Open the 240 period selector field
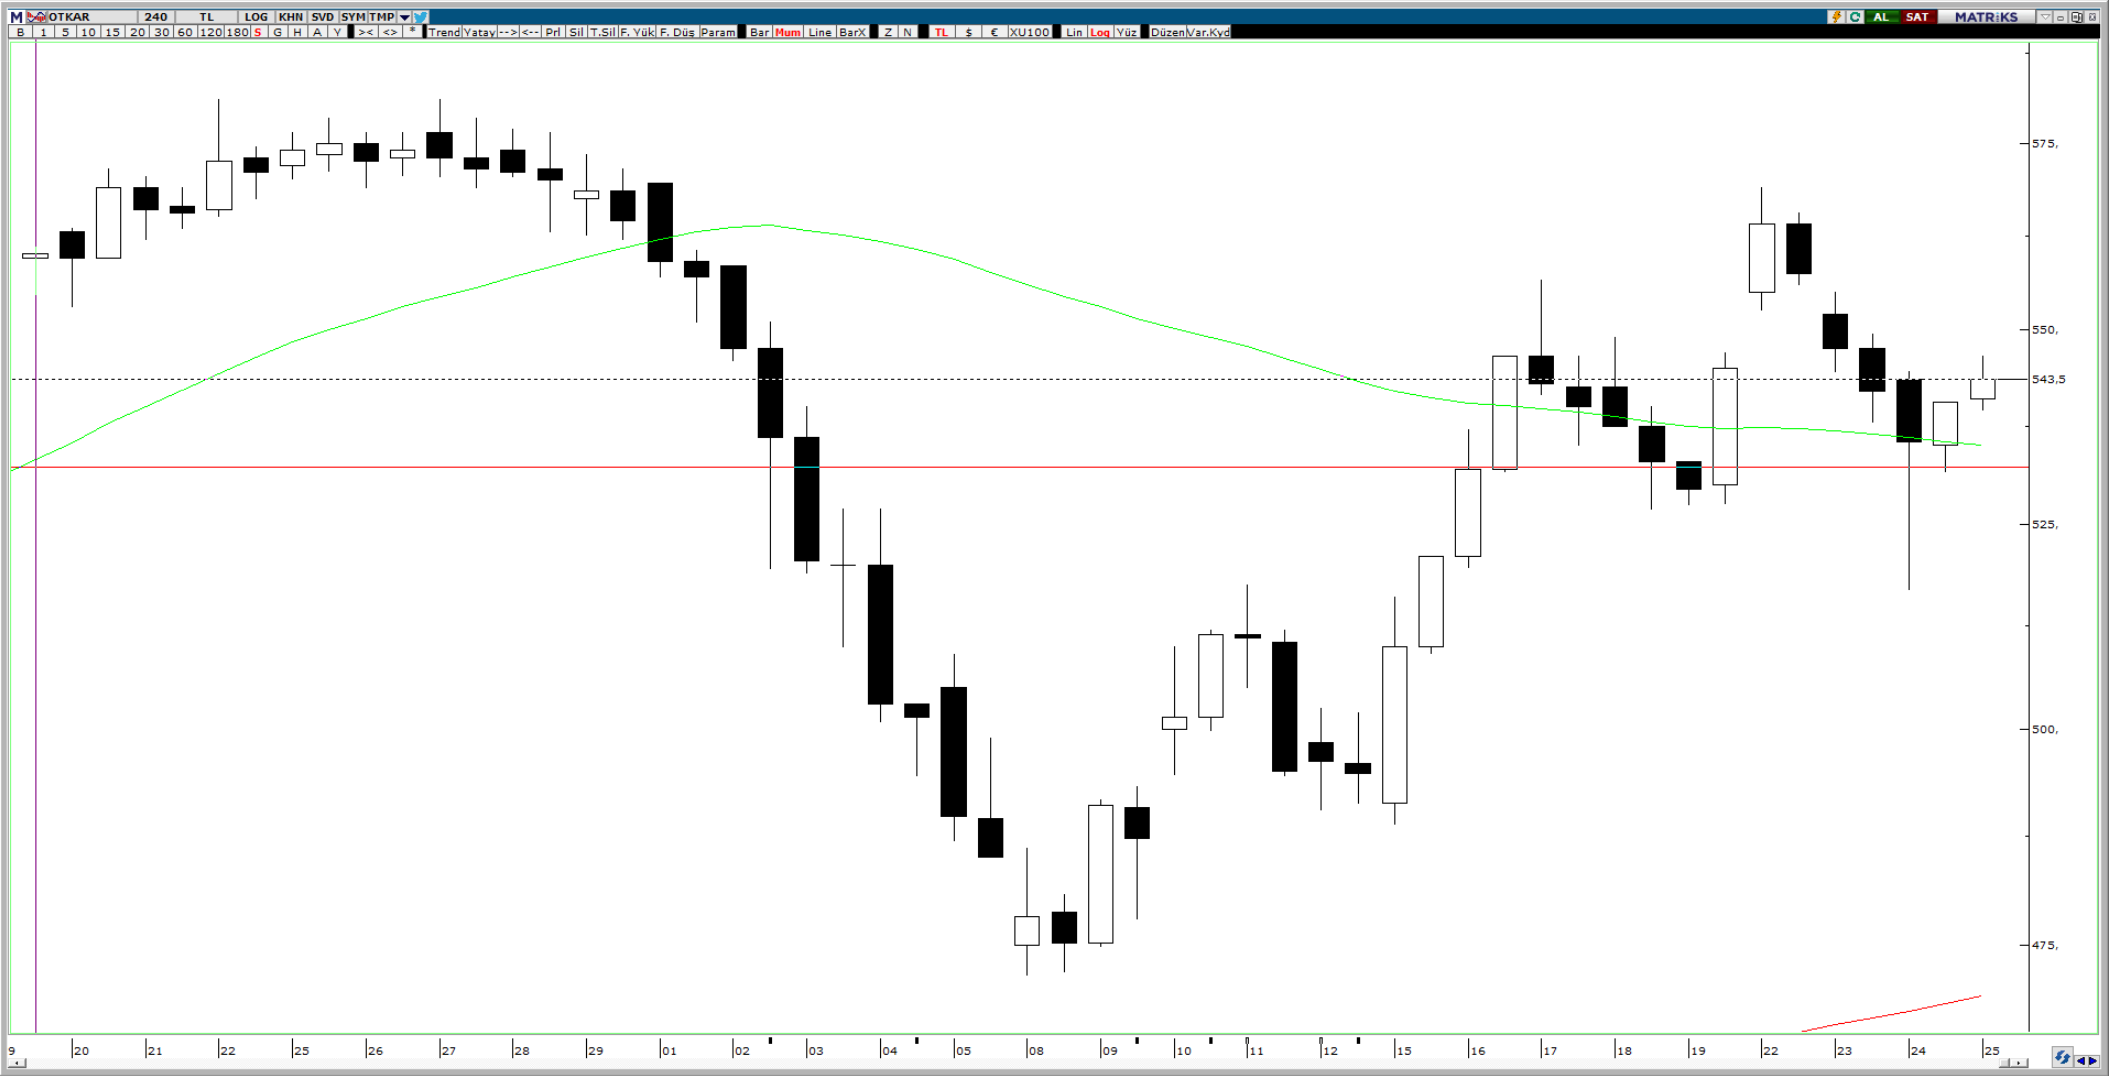 (155, 17)
